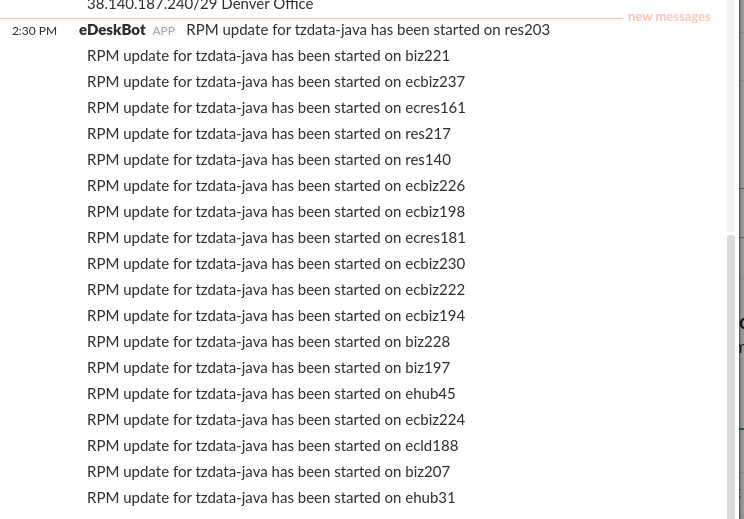Select the ecbiz230 RPM update line

pos(275,264)
